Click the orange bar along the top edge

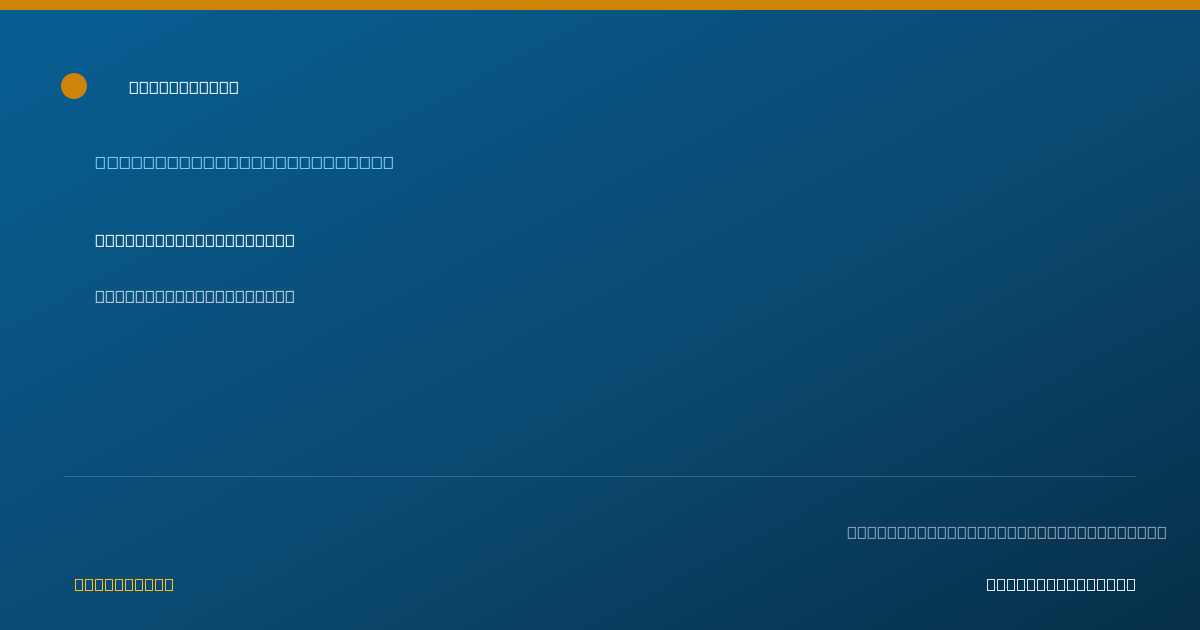(x=600, y=5)
